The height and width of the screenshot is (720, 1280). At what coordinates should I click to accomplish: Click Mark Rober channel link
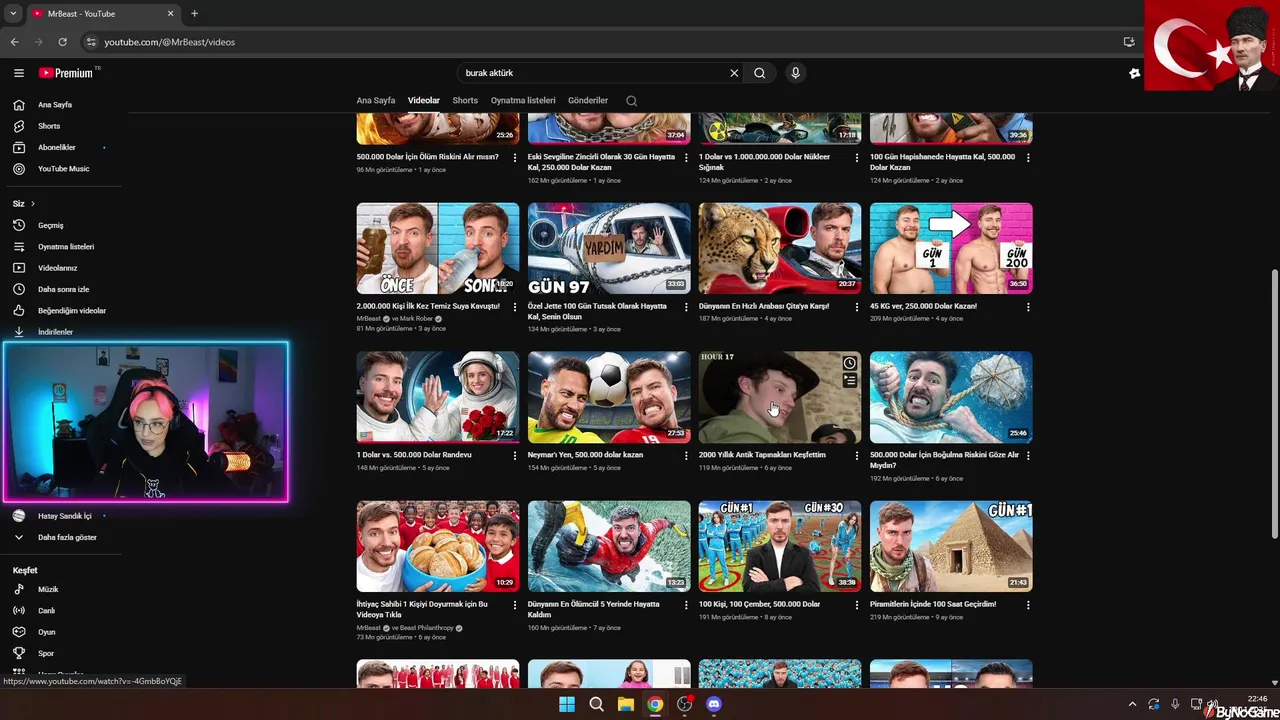click(416, 319)
